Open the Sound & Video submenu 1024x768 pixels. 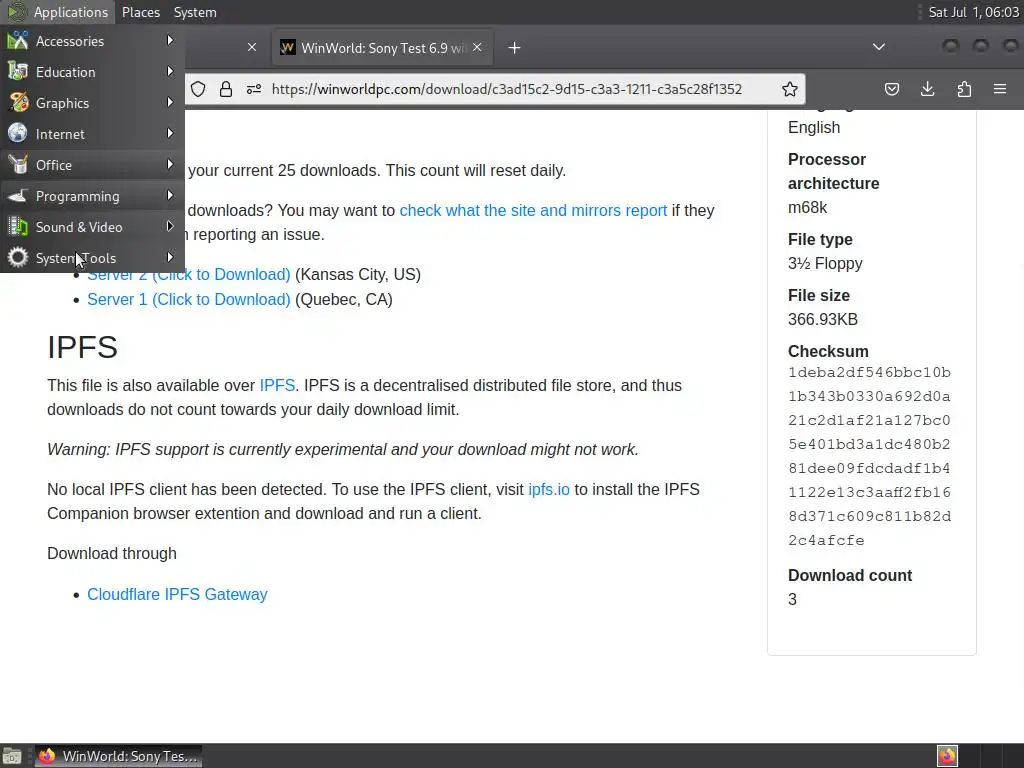(92, 227)
